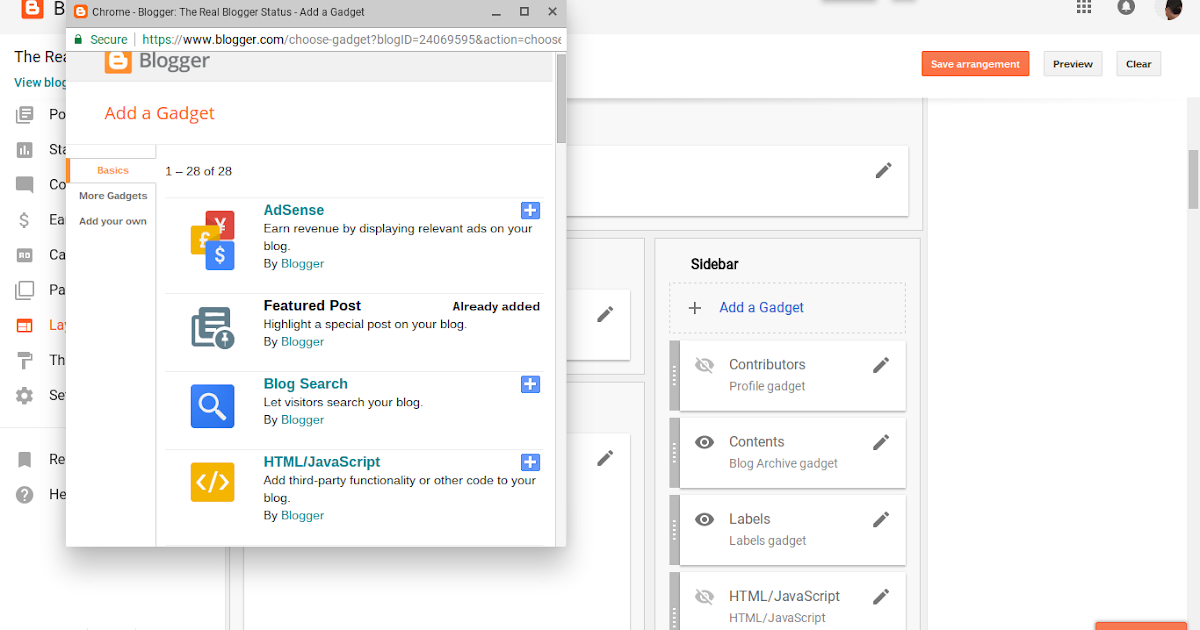1200x630 pixels.
Task: Open the Add your own tab
Action: (x=112, y=221)
